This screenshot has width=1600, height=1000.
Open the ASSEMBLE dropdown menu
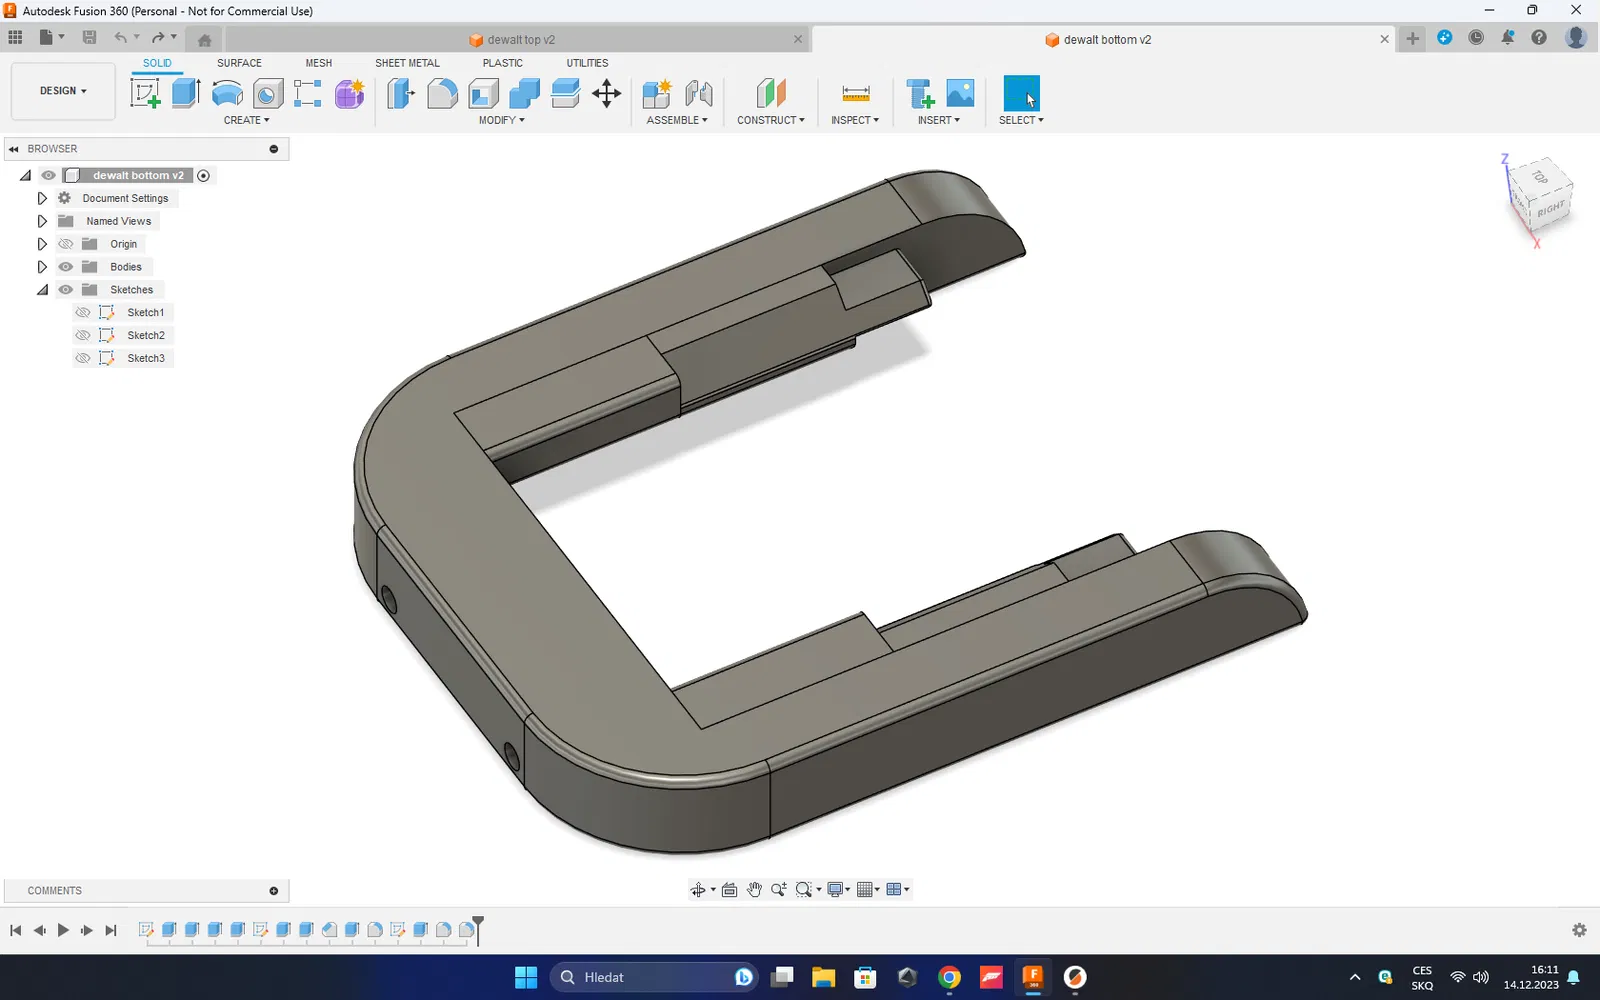coord(677,120)
